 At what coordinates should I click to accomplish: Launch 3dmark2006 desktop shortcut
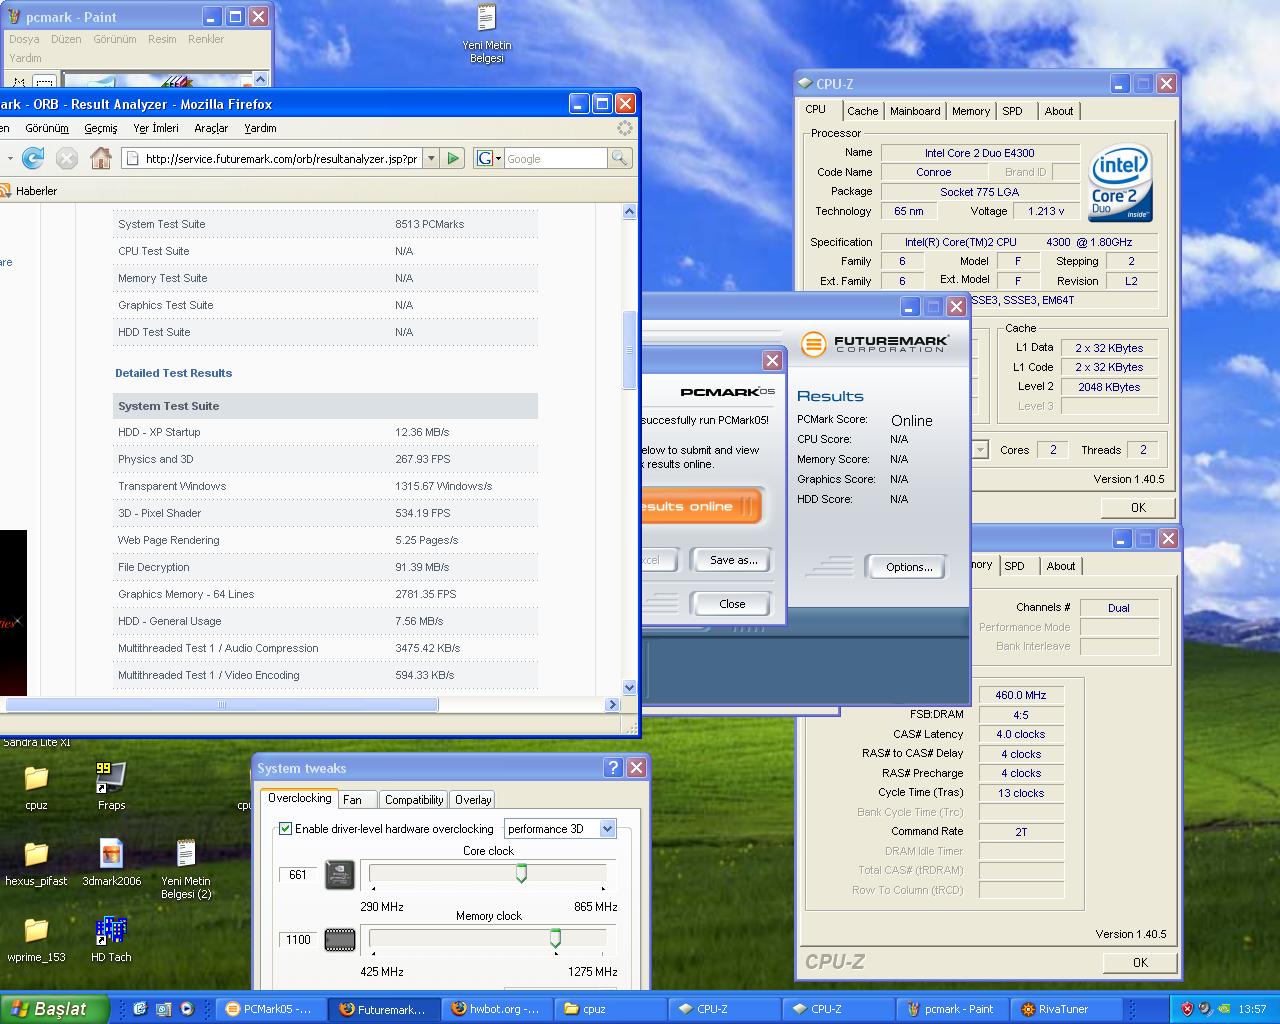tap(111, 863)
